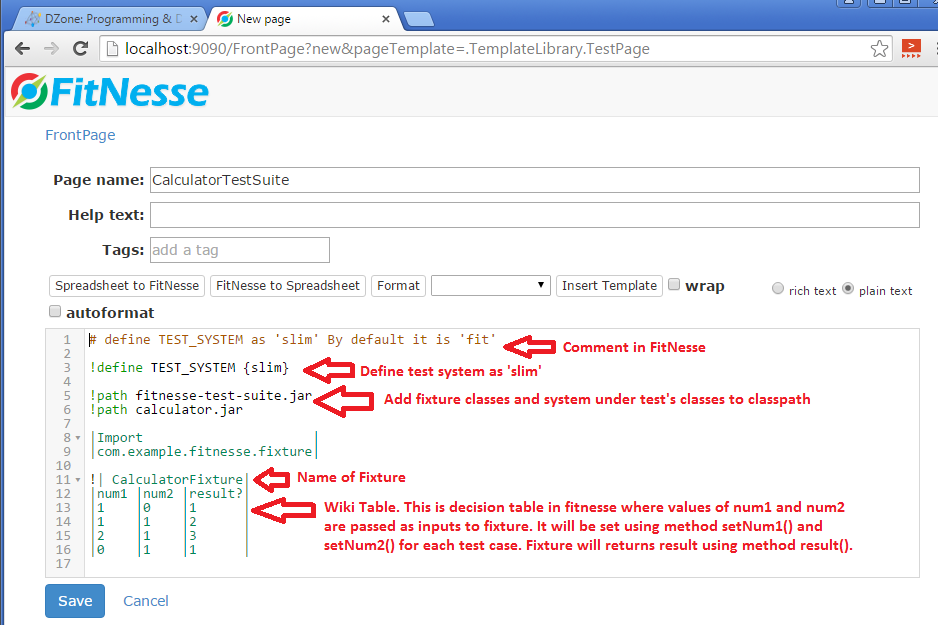This screenshot has height=625, width=938.
Task: Click the '# define TEST_SYSTEM' comment line
Action: [x=293, y=340]
